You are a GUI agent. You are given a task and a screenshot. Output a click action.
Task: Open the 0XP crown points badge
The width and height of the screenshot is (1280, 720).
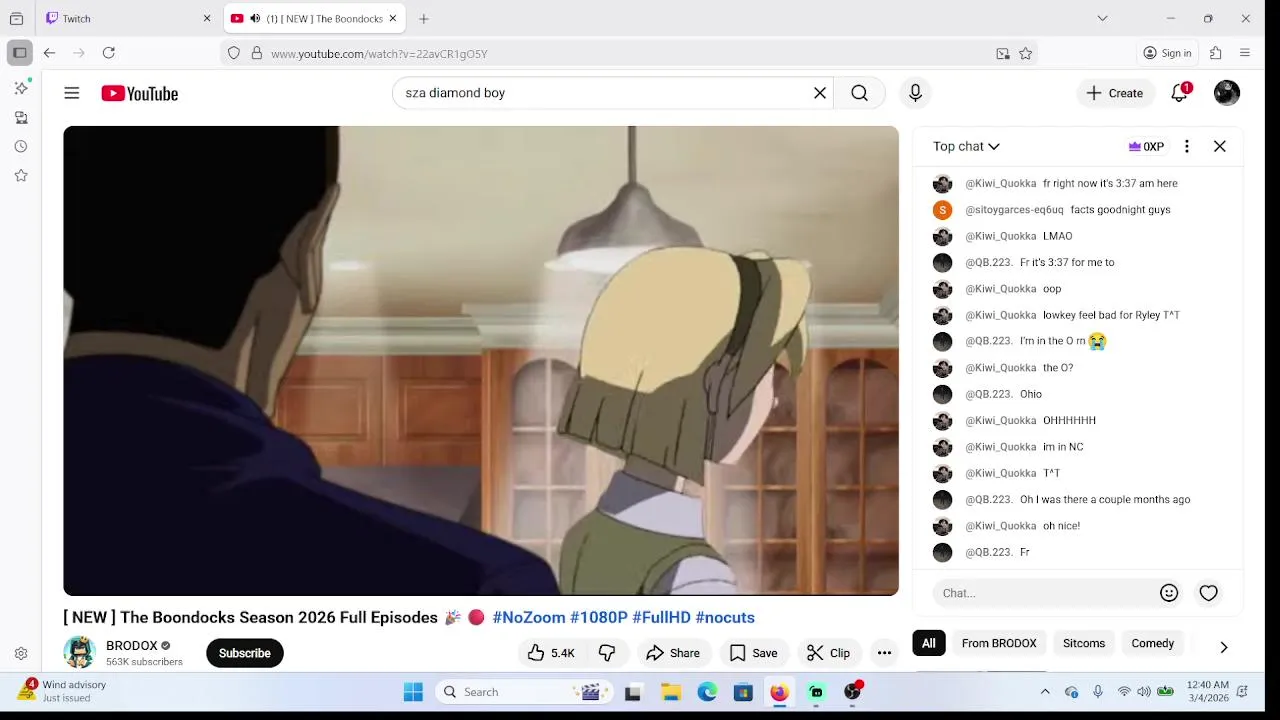(1146, 146)
